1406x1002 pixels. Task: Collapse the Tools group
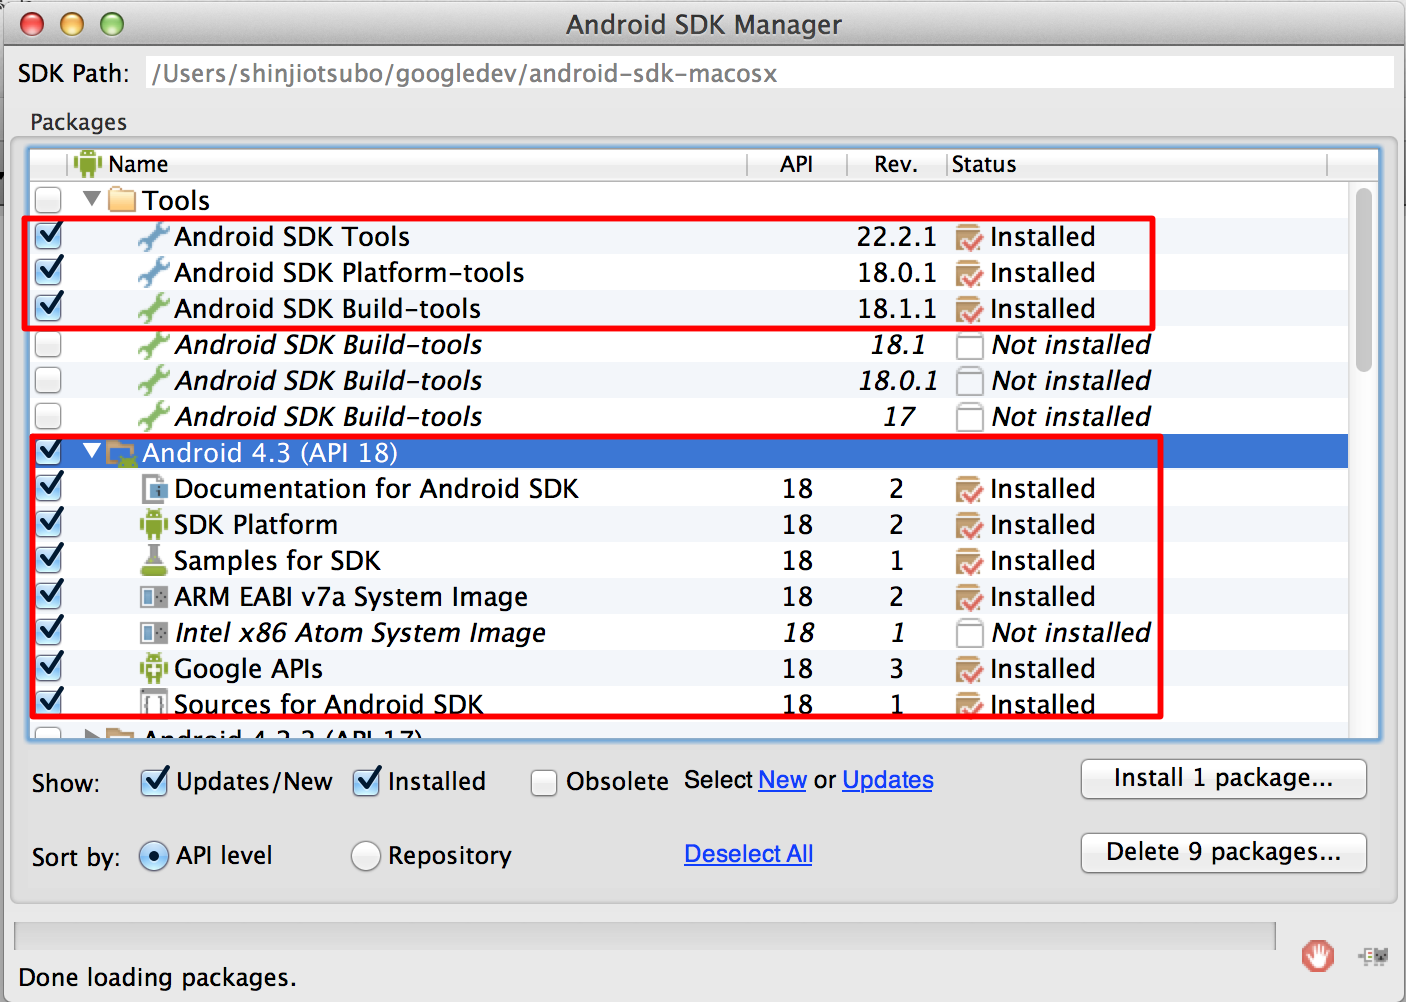coord(91,198)
